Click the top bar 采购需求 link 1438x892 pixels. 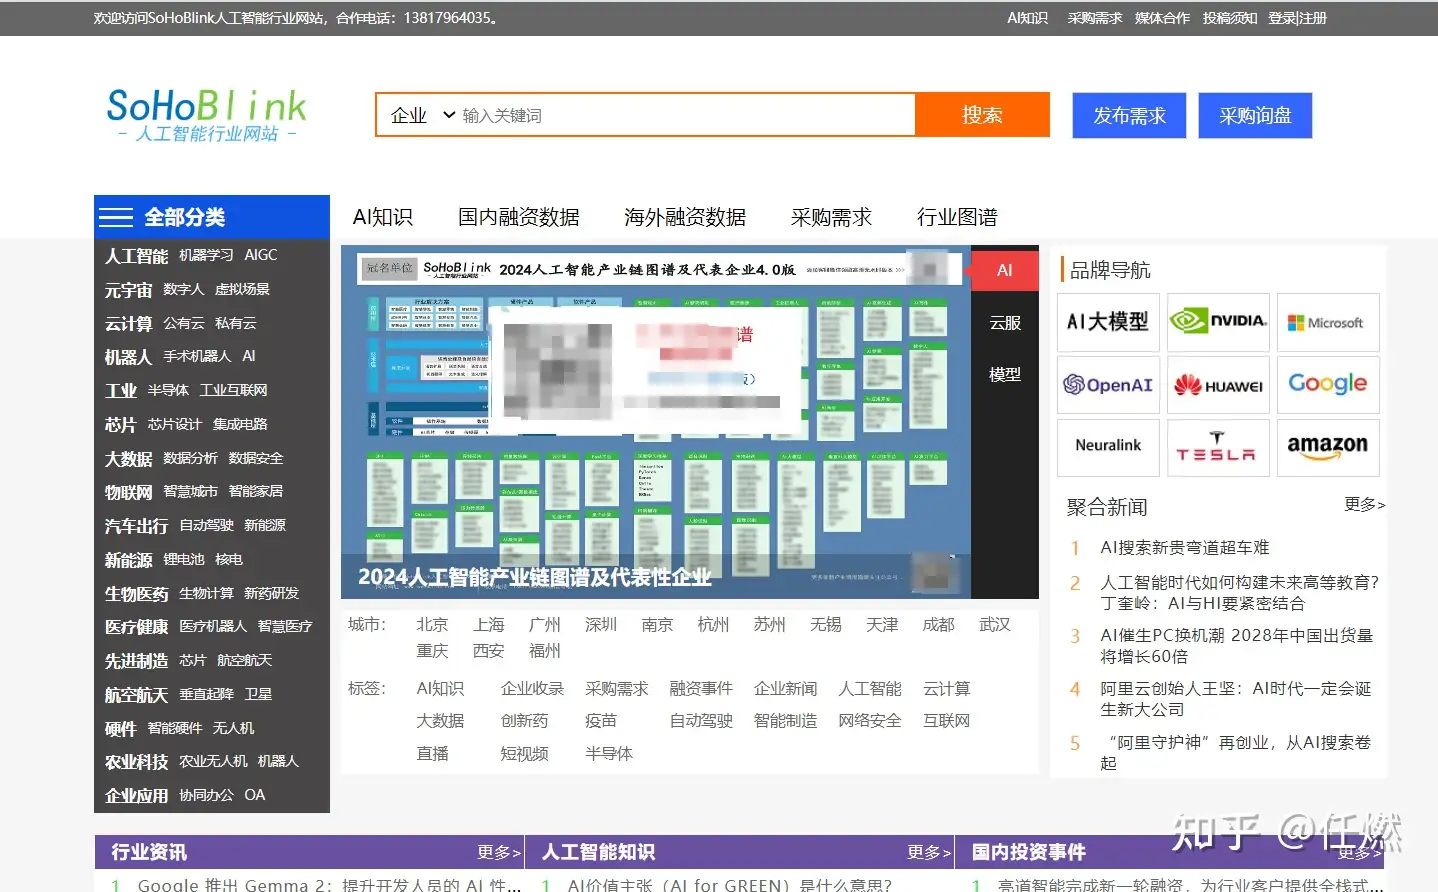click(1094, 18)
